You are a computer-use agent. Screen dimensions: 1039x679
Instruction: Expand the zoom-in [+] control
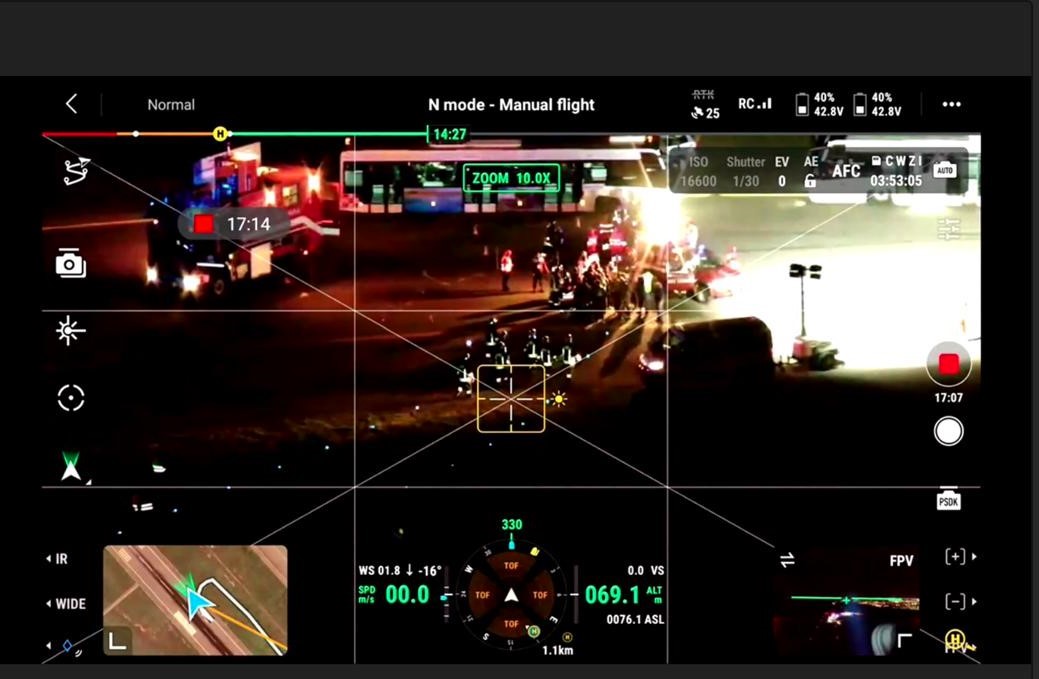coord(956,557)
